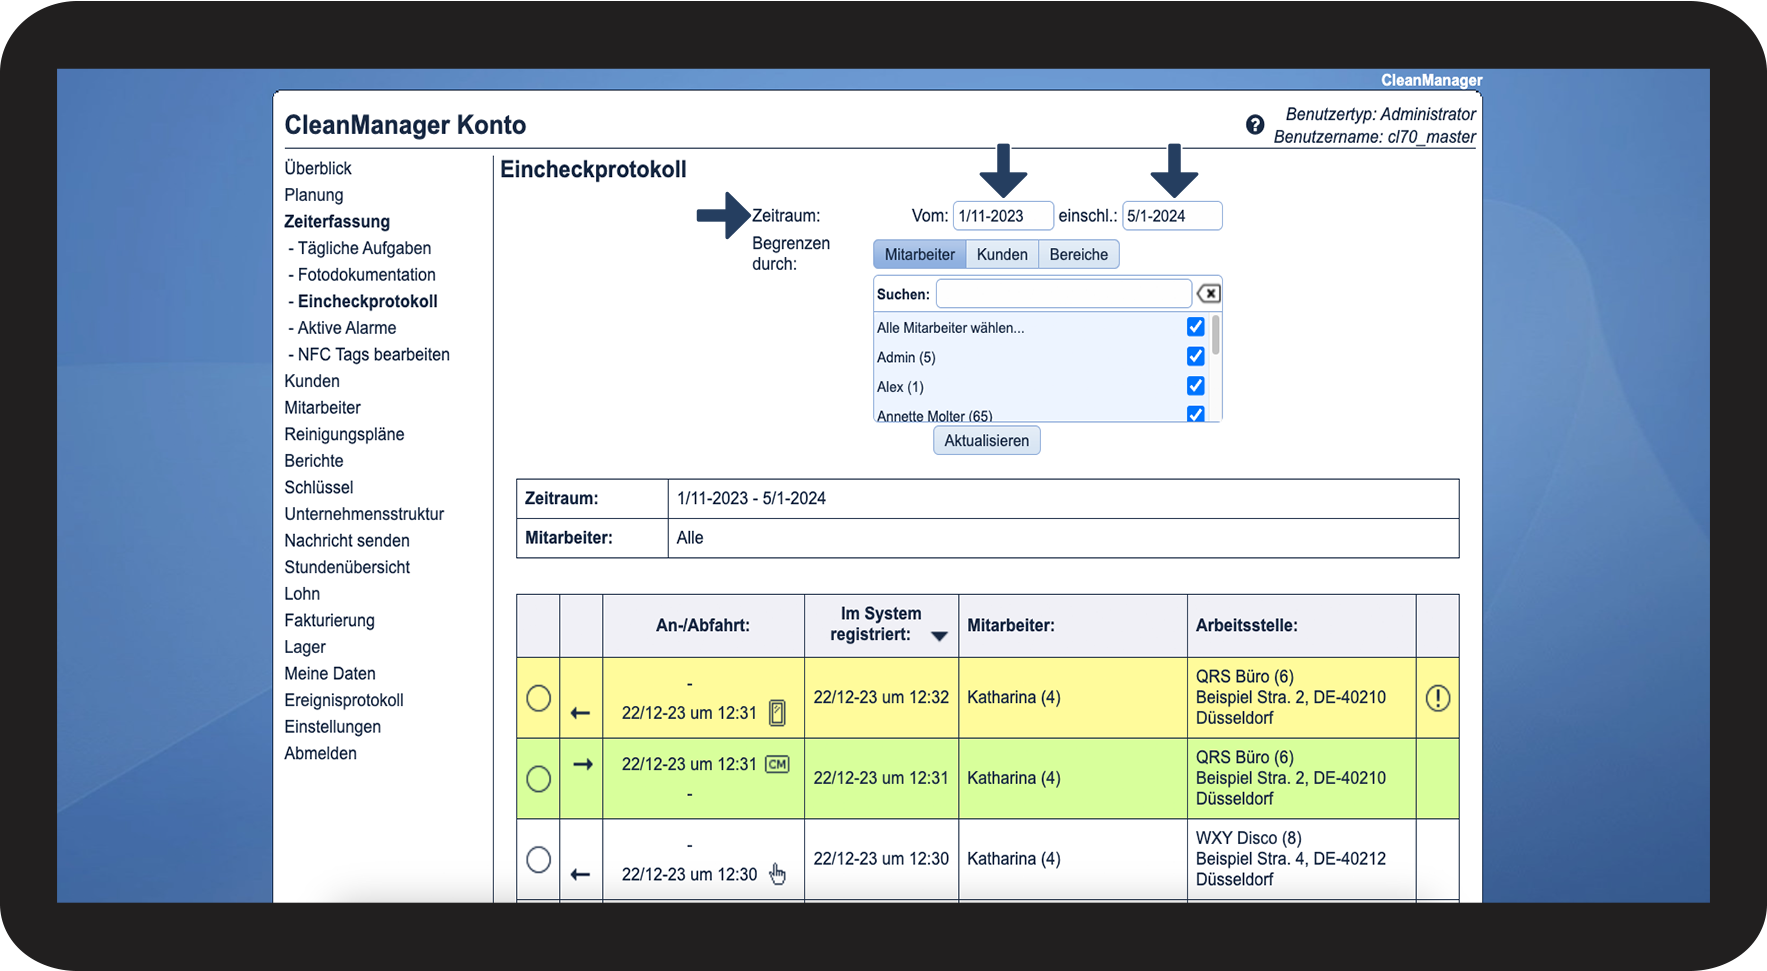Clear the employee search field
This screenshot has height=971, width=1767.
click(x=1209, y=293)
